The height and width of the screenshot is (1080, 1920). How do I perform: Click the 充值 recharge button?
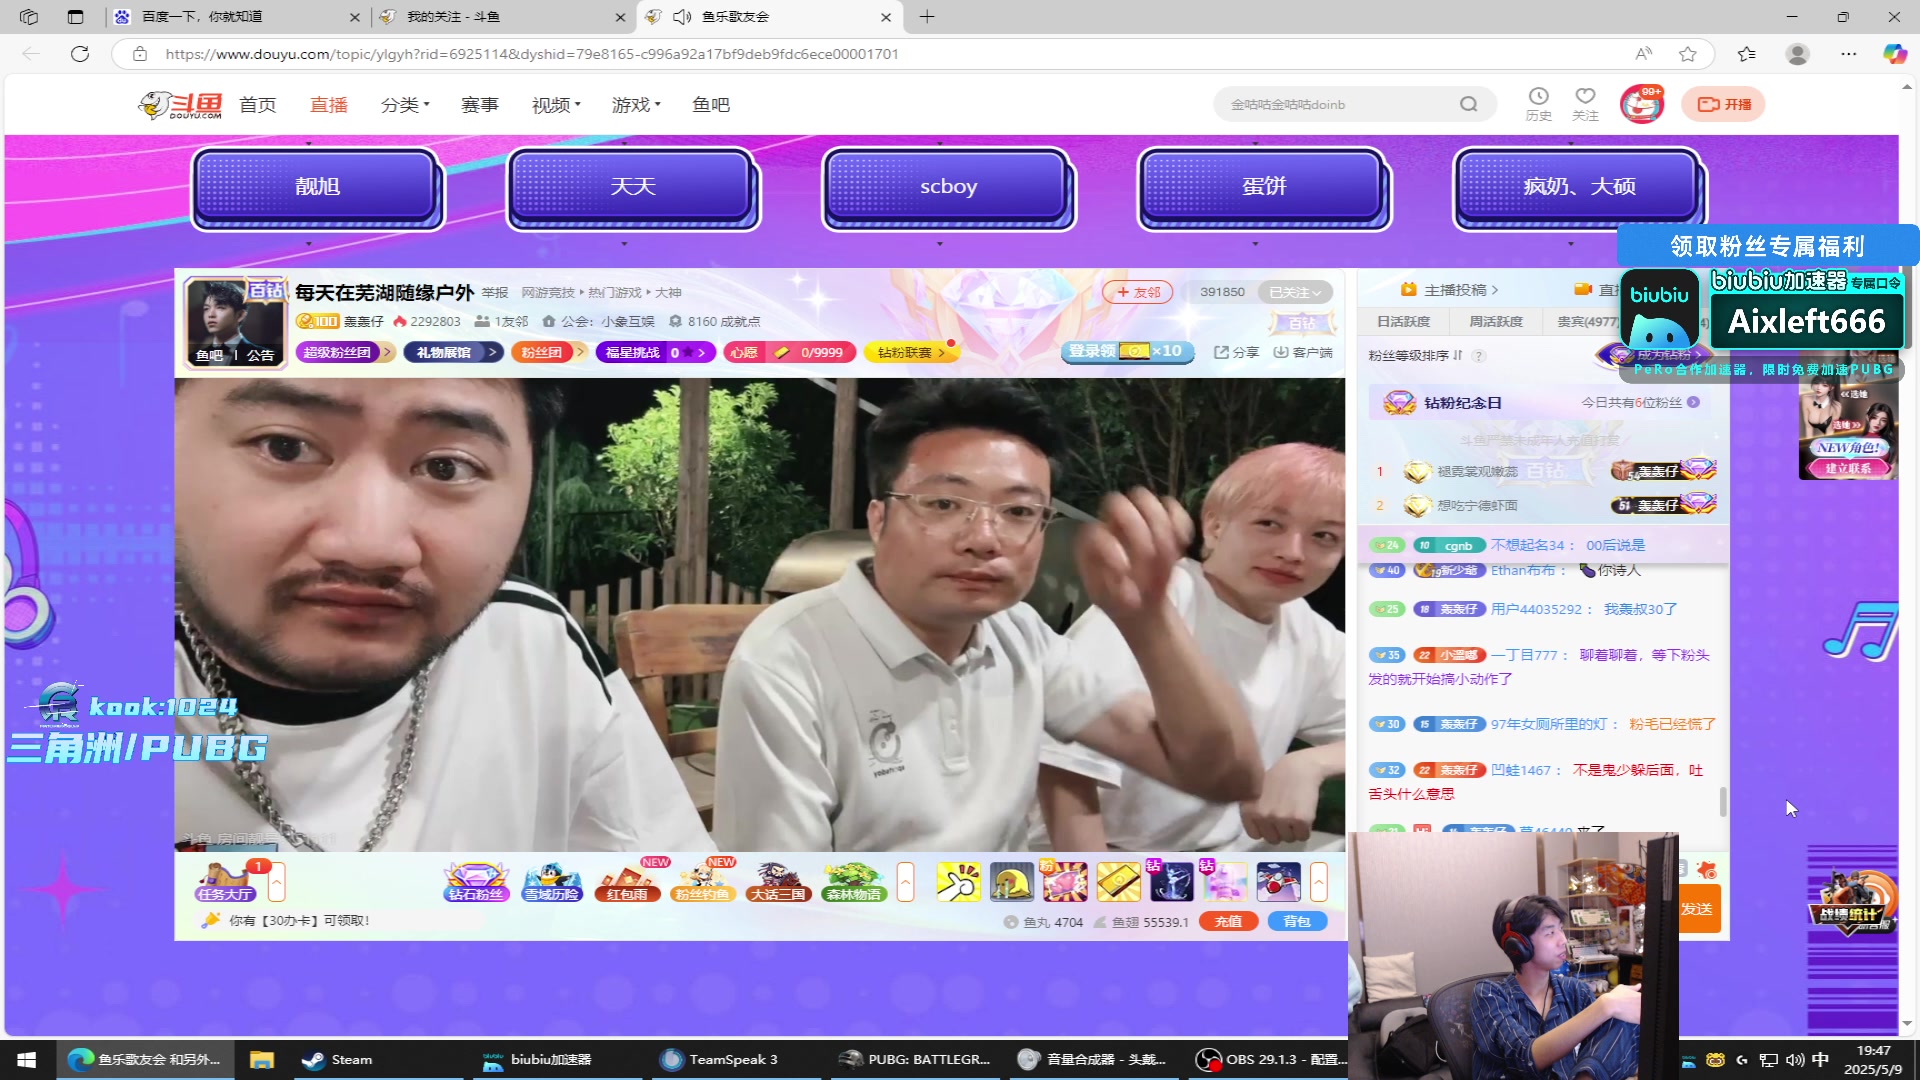[x=1228, y=922]
